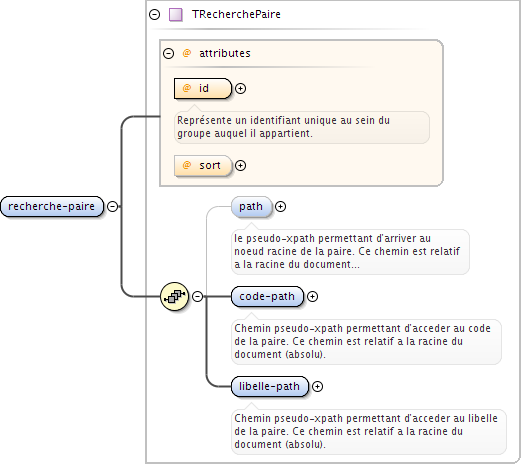
Task: Click the purple TRecherchePaire complex type icon
Action: click(x=176, y=15)
